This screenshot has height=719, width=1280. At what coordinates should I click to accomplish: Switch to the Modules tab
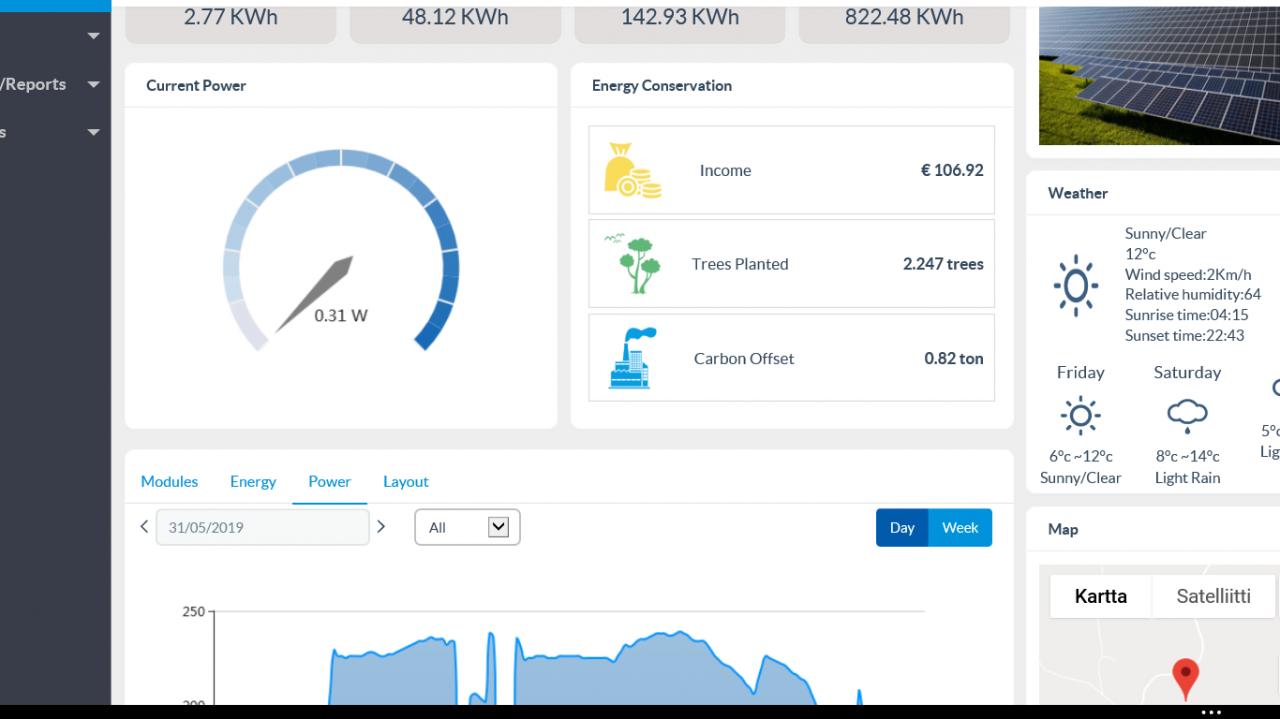coord(169,481)
